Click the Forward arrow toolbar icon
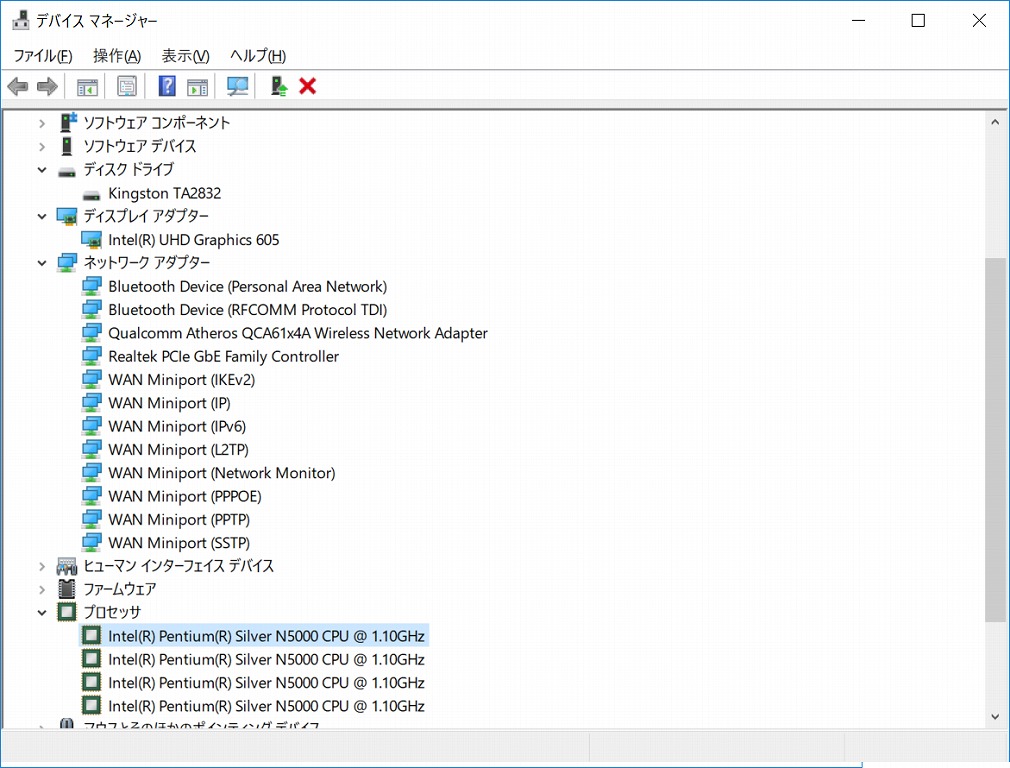1010x768 pixels. 47,86
